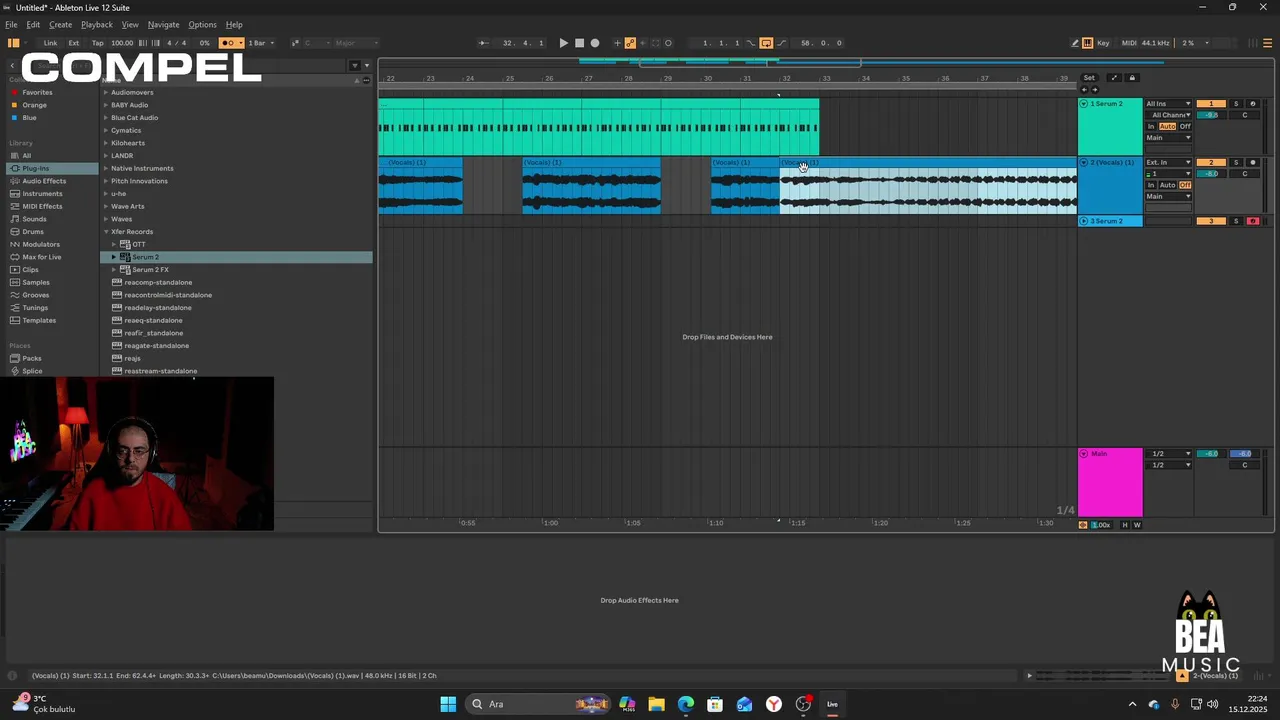
Task: Open the Create menu
Action: (60, 24)
